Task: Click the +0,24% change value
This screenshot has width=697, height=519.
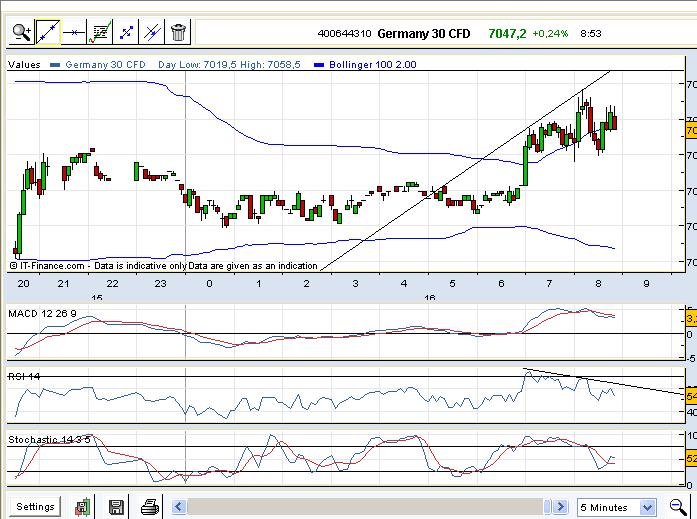Action: pos(550,34)
